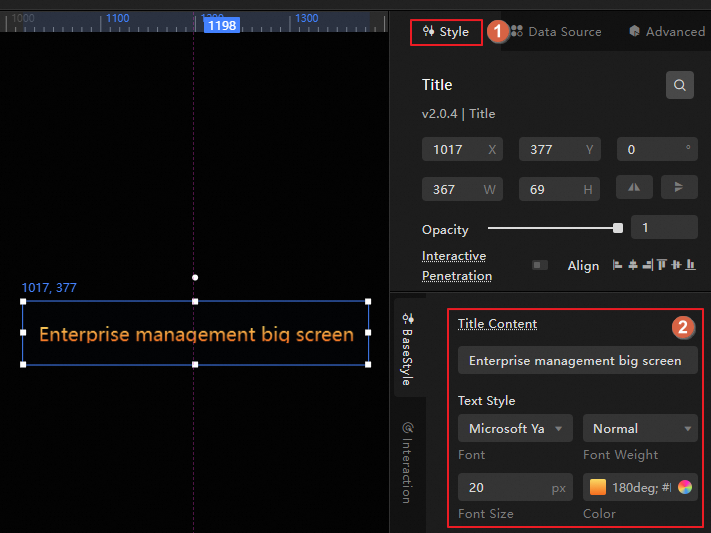Open the Advanced tab

pyautogui.click(x=667, y=32)
